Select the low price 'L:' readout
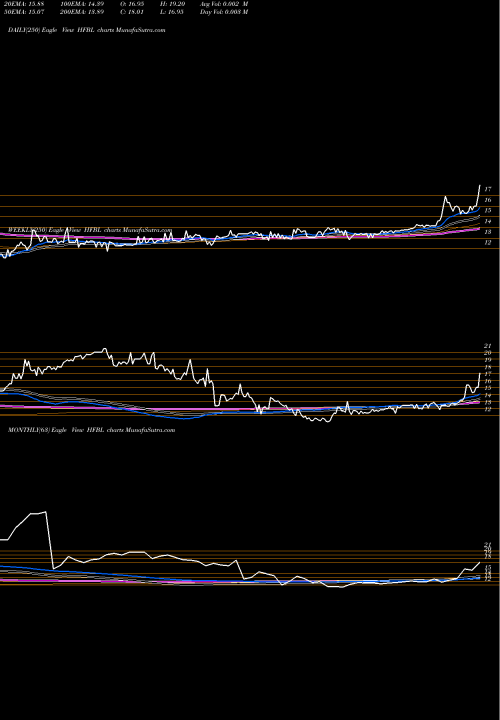 173,12
